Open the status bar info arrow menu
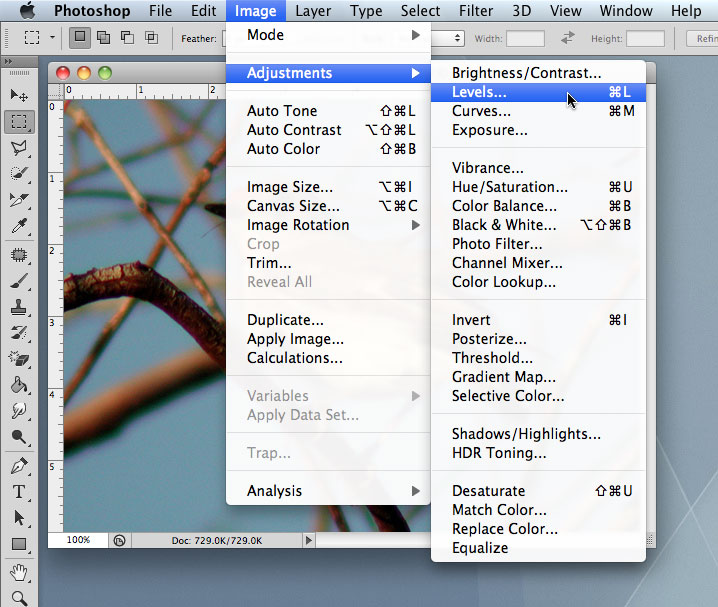The height and width of the screenshot is (607, 718). coord(309,541)
